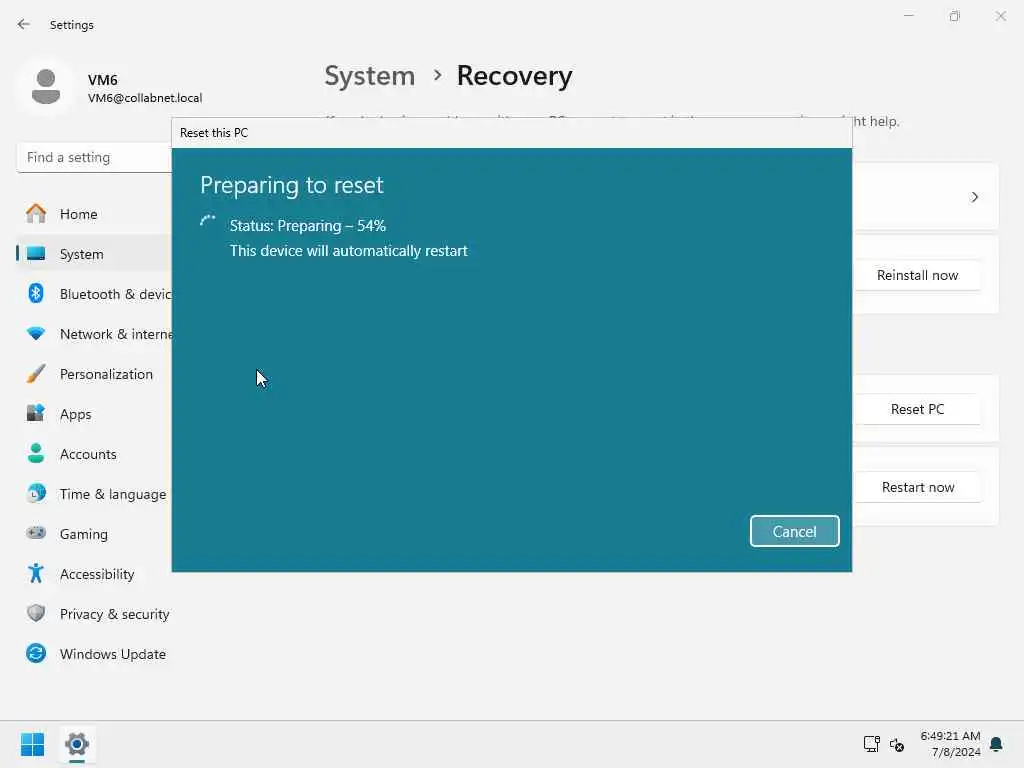Click the Recovery page heading
Image resolution: width=1024 pixels, height=768 pixels.
pyautogui.click(x=515, y=76)
